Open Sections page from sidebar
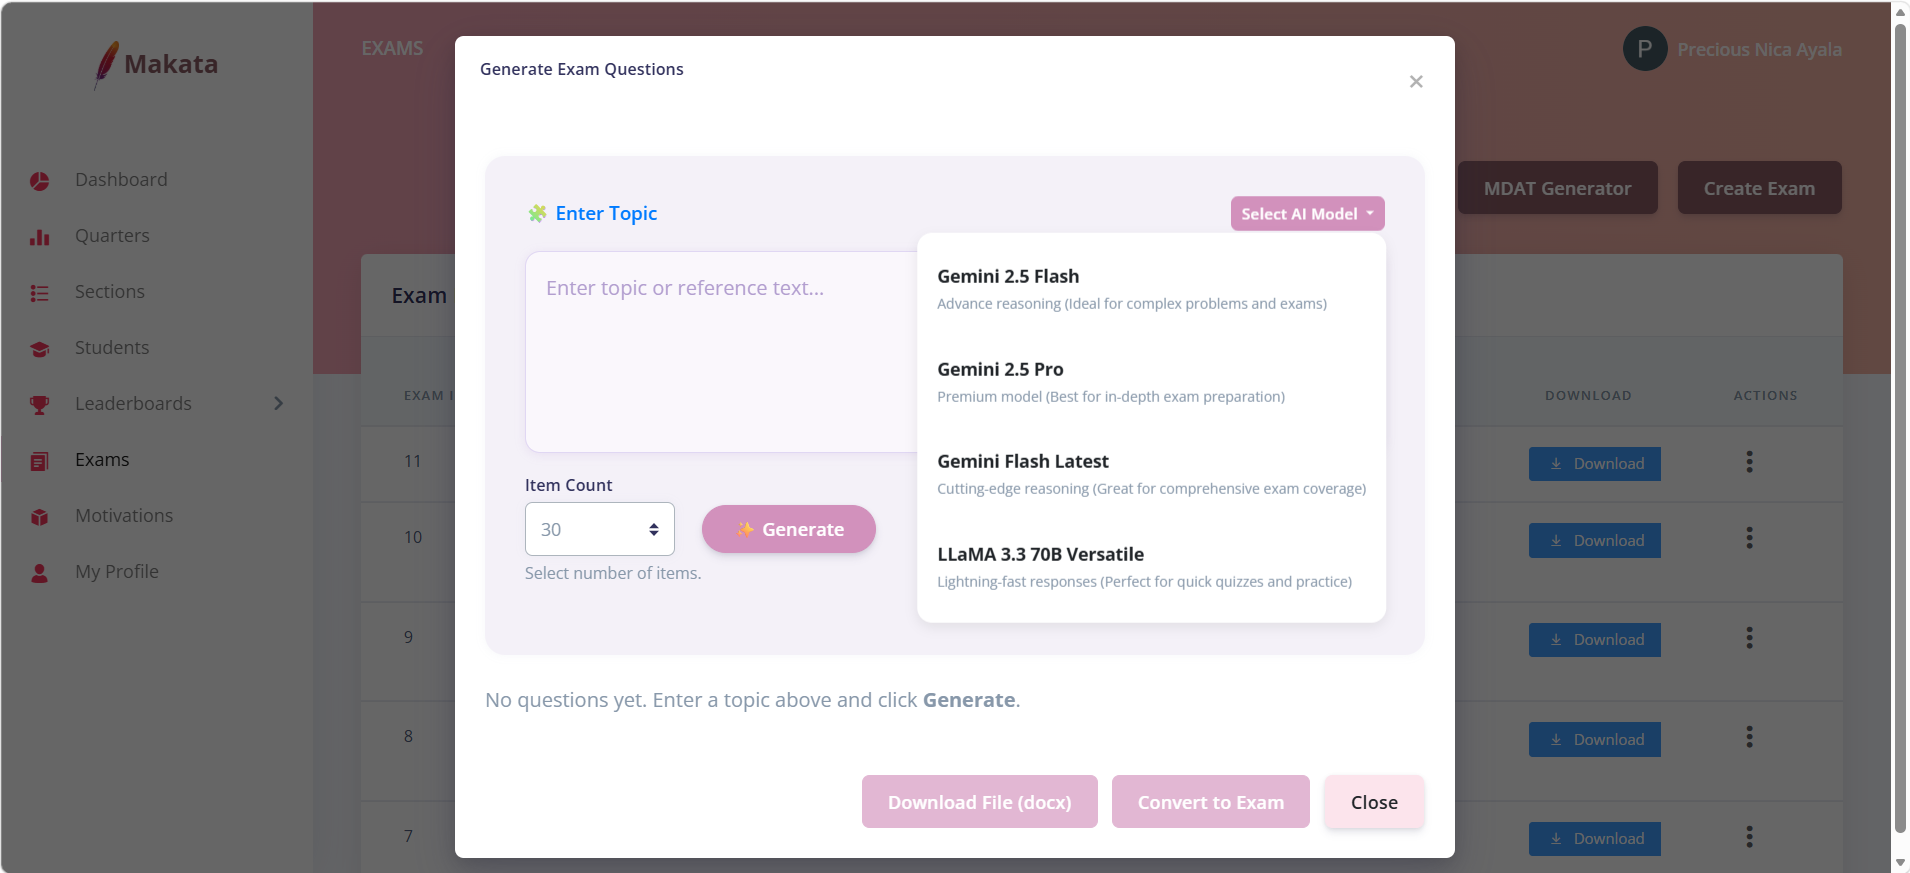The width and height of the screenshot is (1910, 873). click(x=110, y=292)
